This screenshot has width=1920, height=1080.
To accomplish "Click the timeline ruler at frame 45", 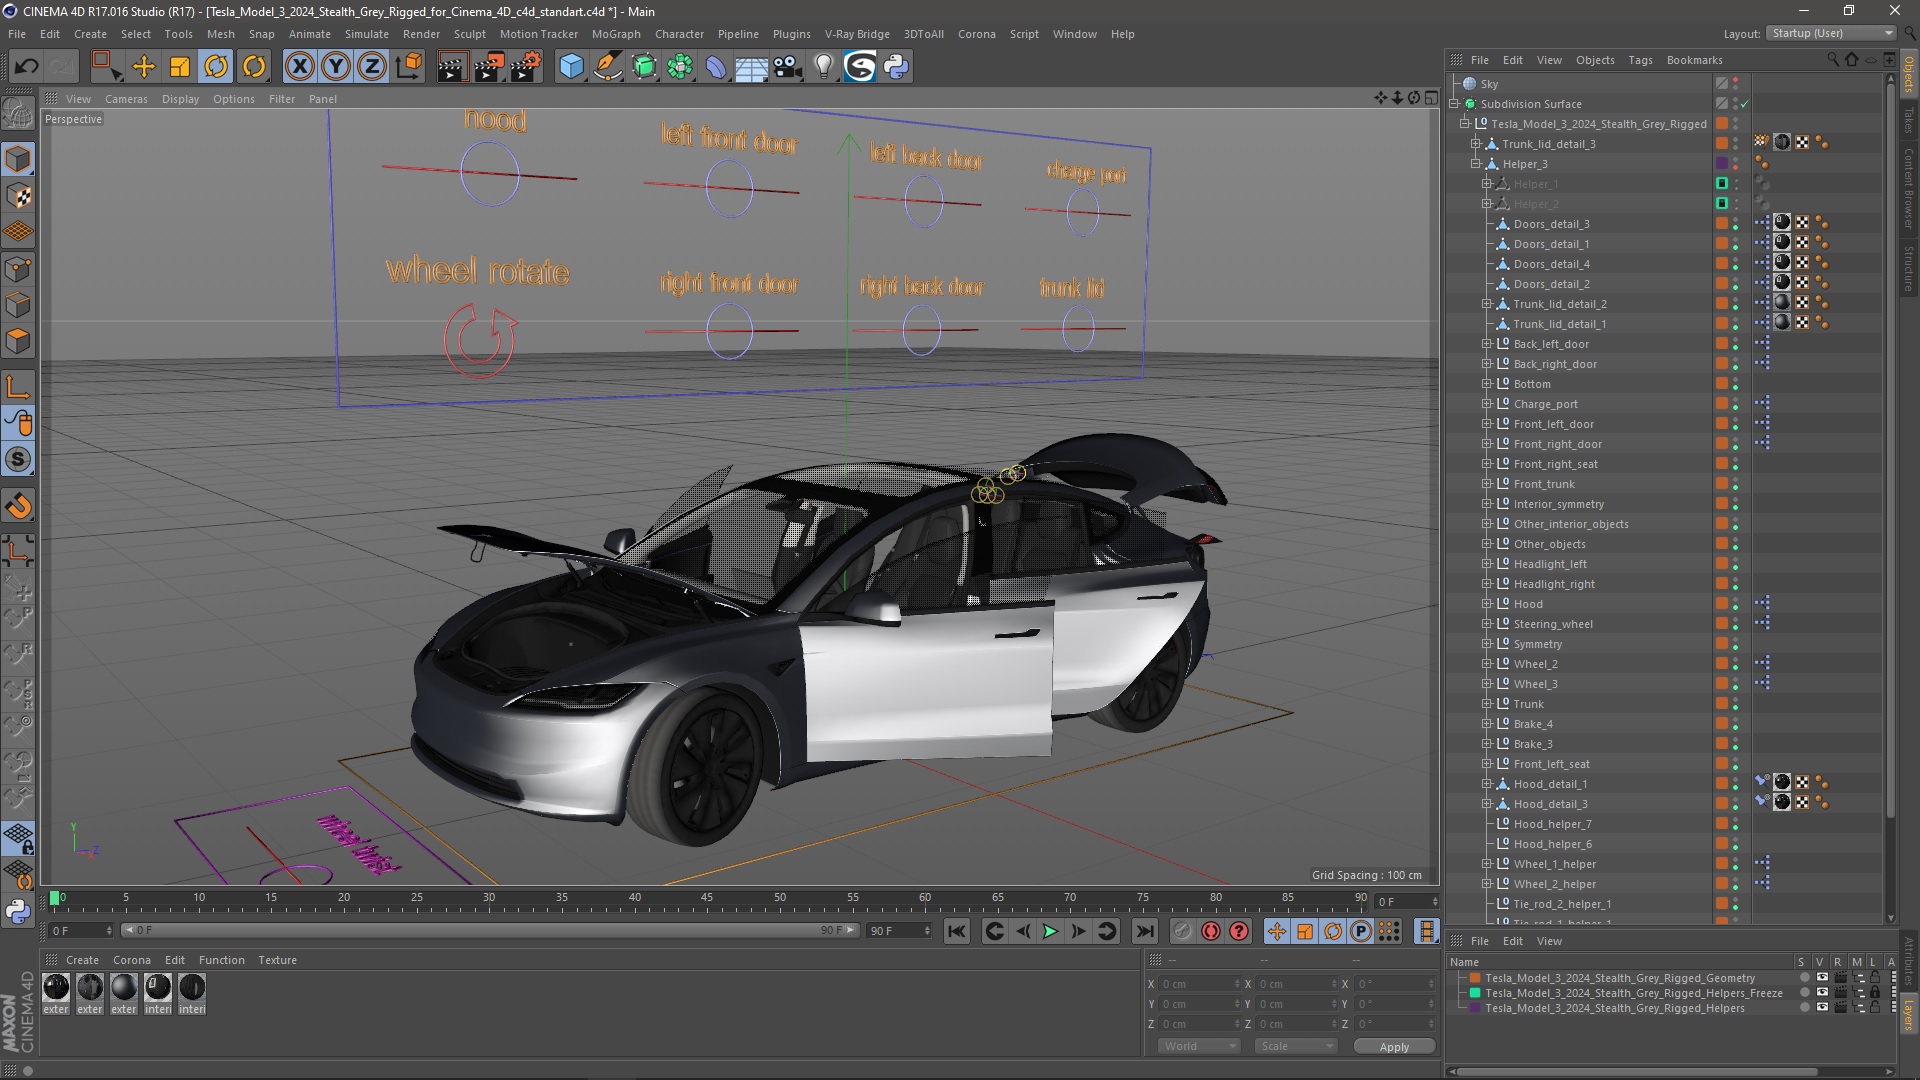I will pos(707,898).
